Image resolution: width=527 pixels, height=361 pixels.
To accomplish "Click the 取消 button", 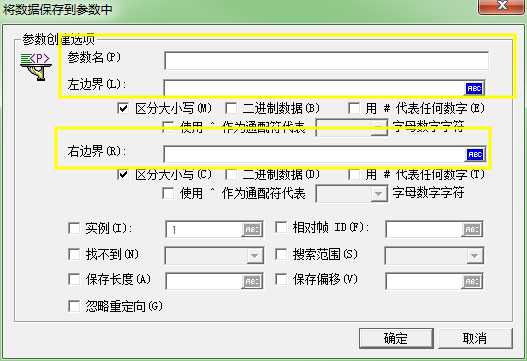I will tap(475, 338).
